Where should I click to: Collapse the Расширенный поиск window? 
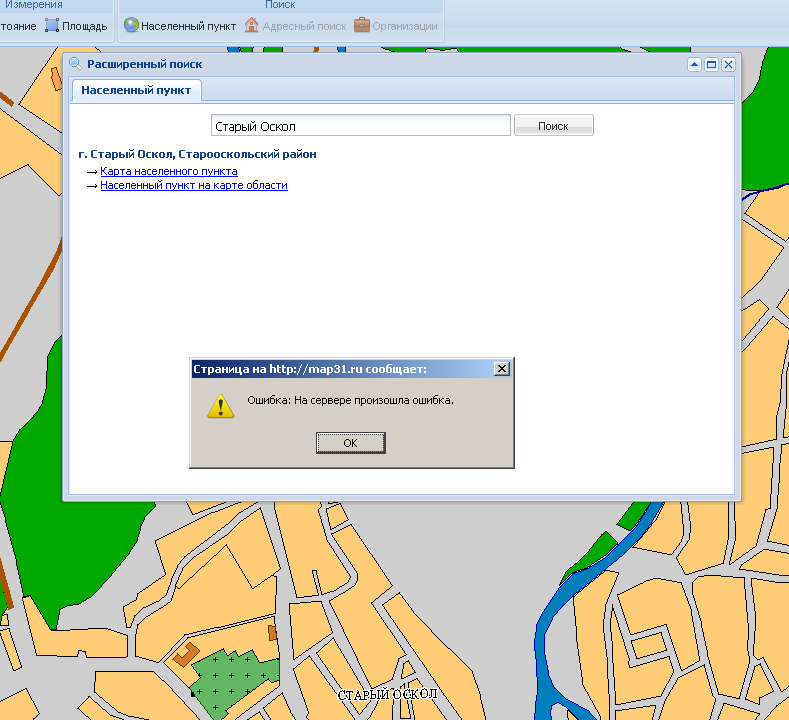[694, 64]
